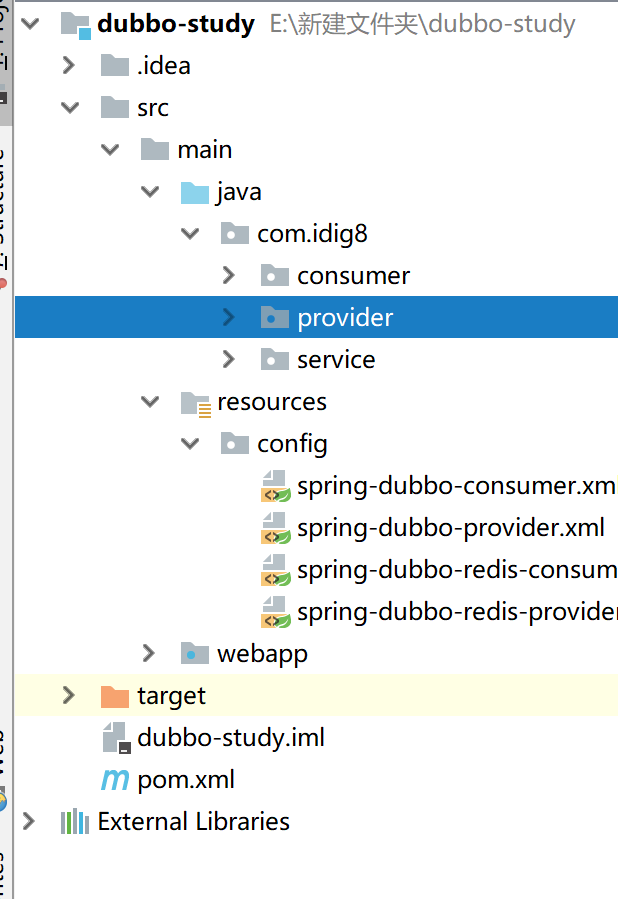Select the service package

point(336,360)
